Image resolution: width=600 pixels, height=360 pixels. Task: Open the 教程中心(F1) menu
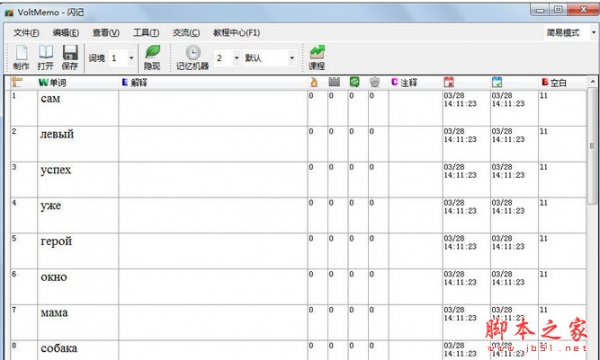[x=236, y=33]
